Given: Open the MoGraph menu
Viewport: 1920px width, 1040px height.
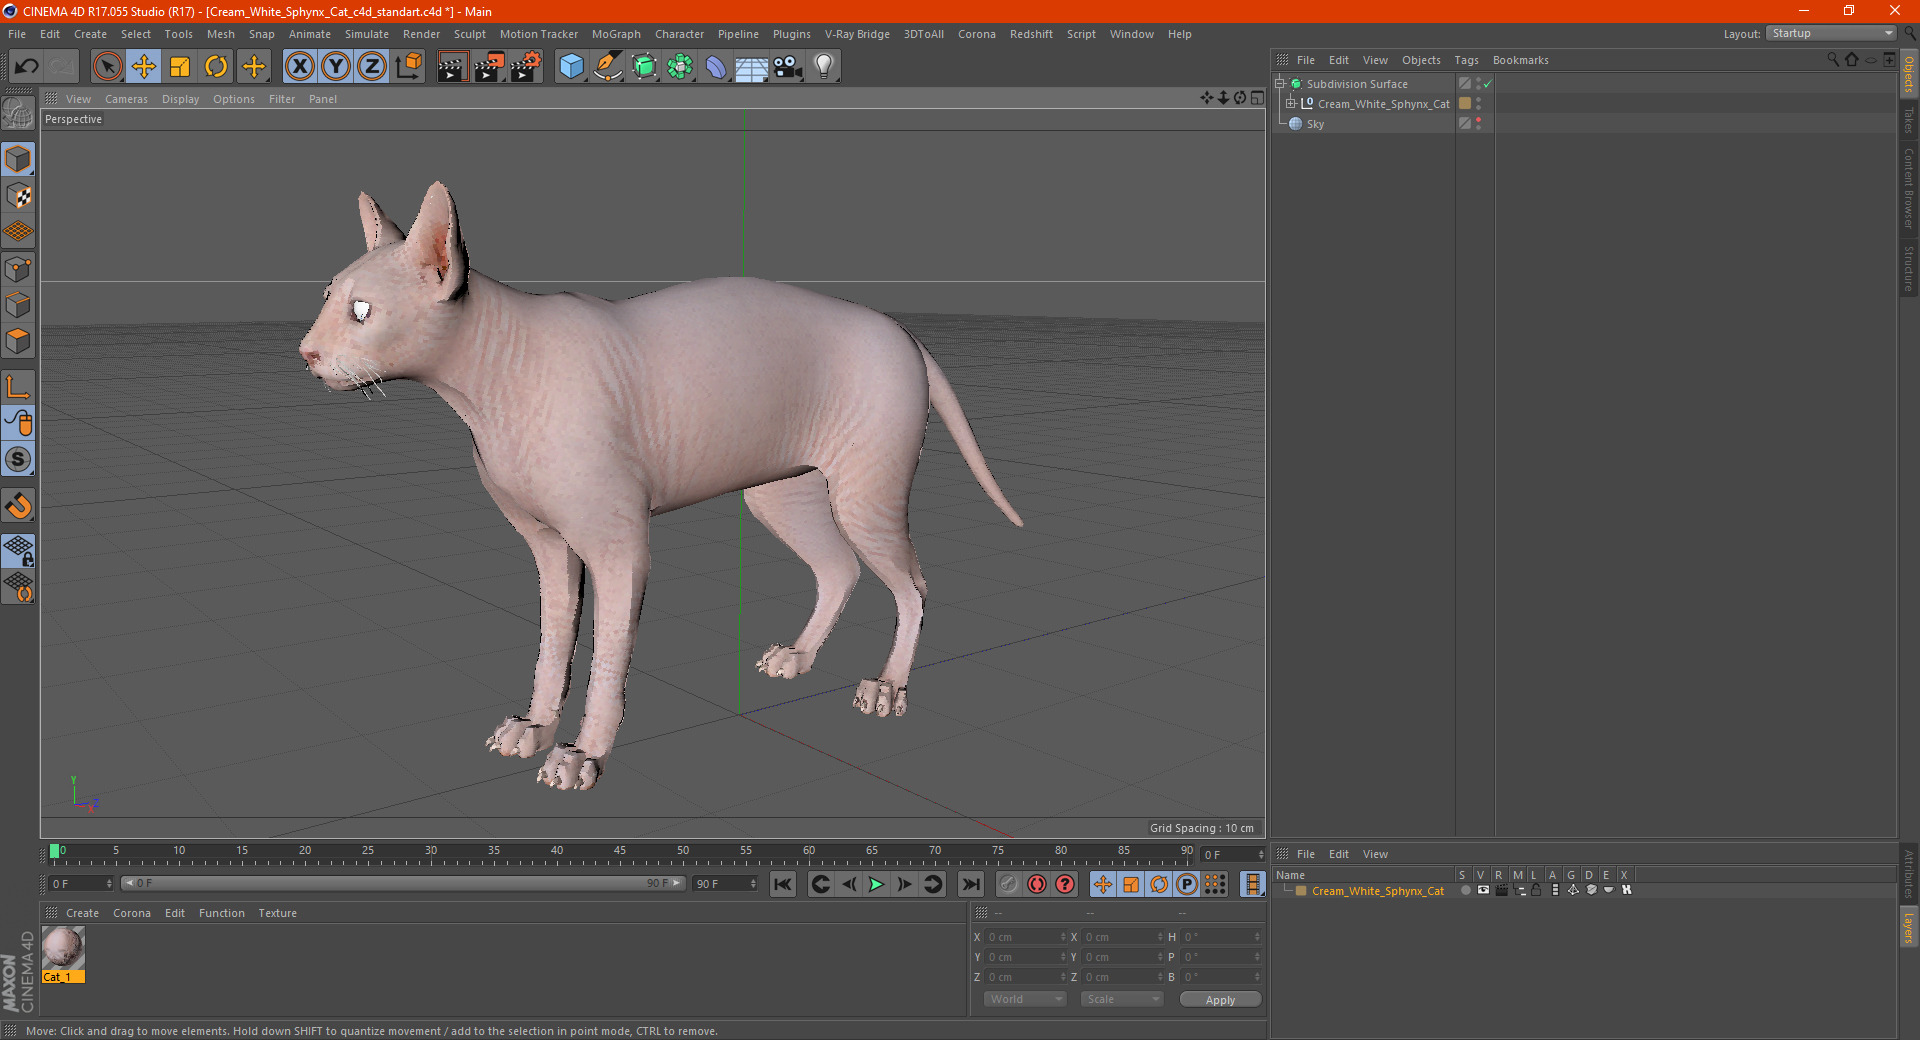Looking at the screenshot, I should [x=616, y=34].
